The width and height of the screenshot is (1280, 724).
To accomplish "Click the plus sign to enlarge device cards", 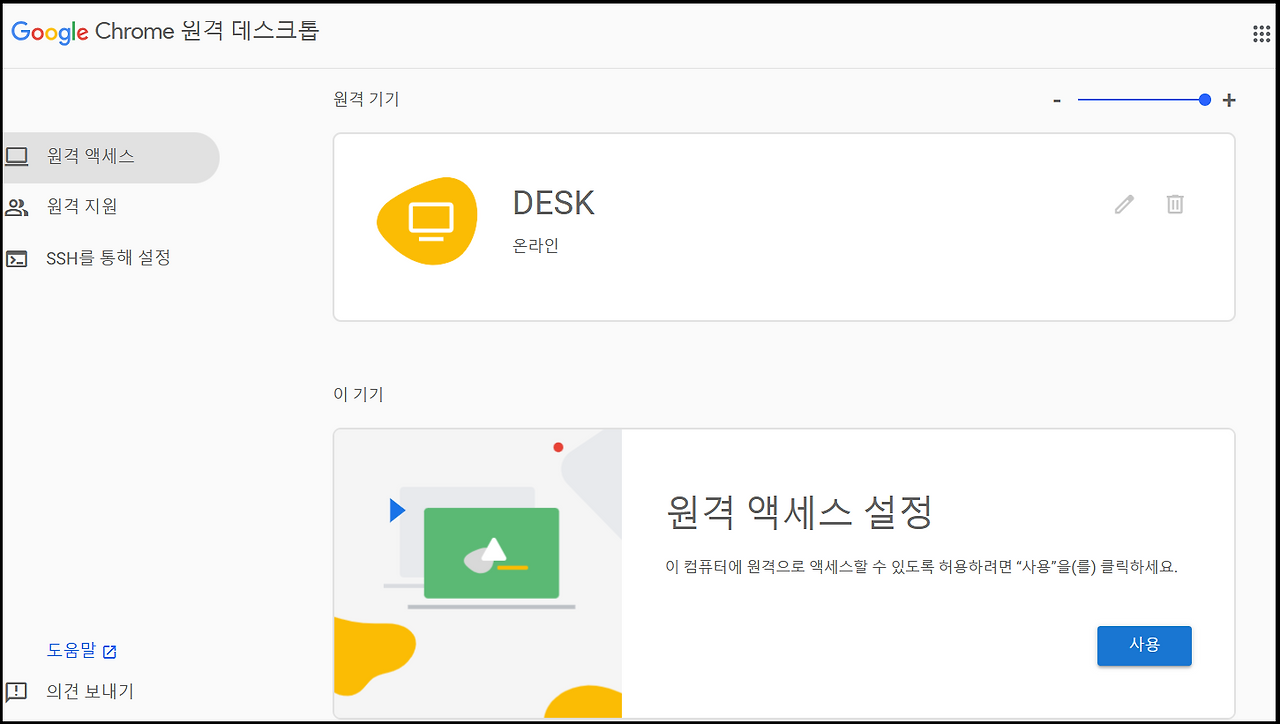I will pos(1230,100).
